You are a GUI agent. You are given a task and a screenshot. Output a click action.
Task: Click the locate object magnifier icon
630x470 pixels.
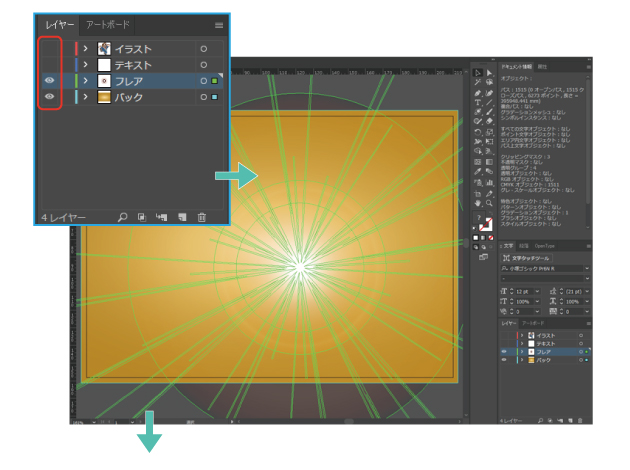click(x=123, y=217)
